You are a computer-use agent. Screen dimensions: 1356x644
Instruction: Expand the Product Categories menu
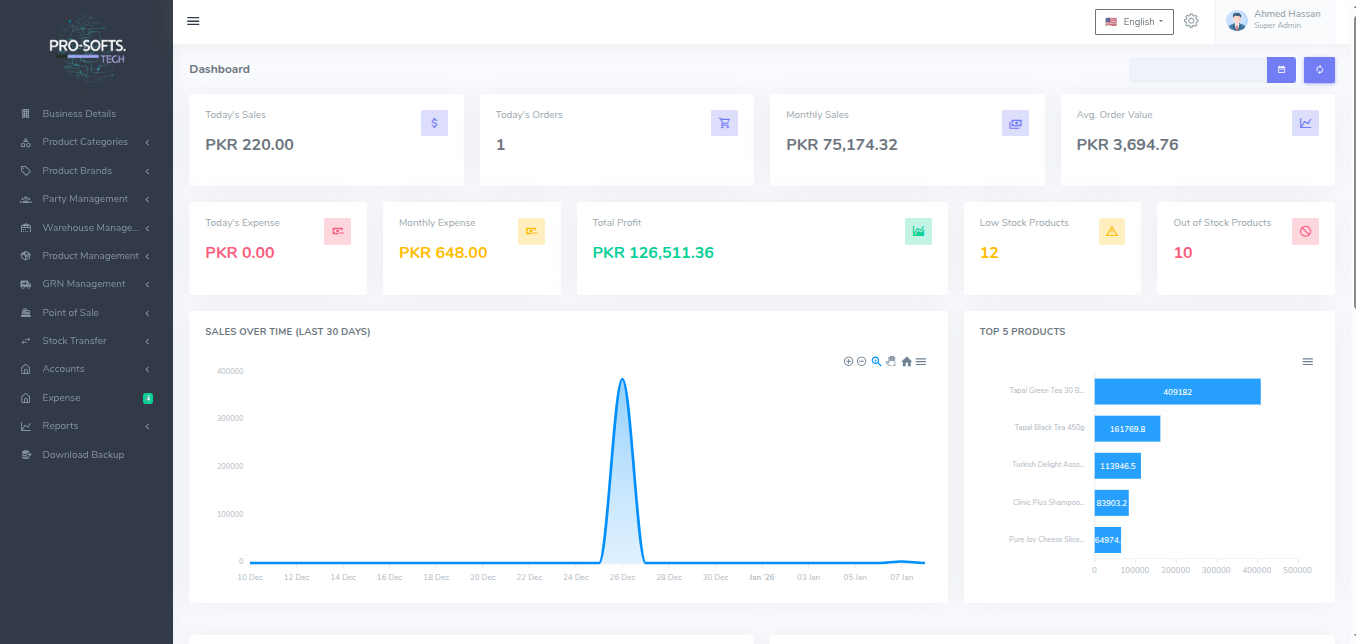(86, 142)
